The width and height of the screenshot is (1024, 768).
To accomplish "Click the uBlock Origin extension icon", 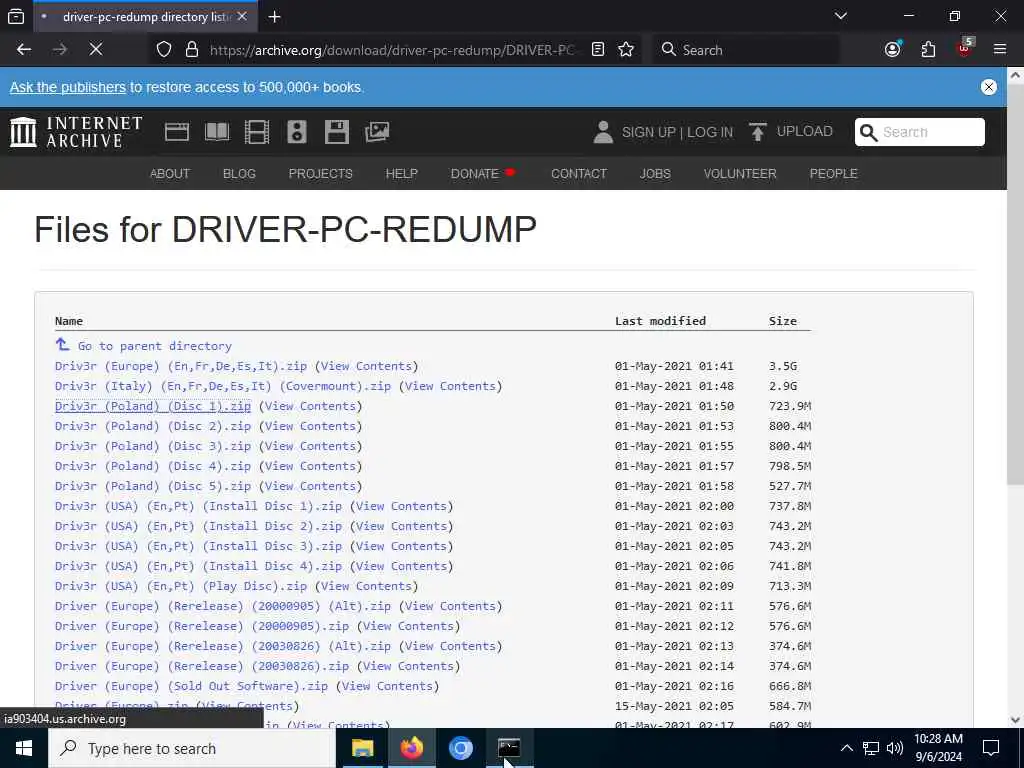I will pyautogui.click(x=965, y=49).
